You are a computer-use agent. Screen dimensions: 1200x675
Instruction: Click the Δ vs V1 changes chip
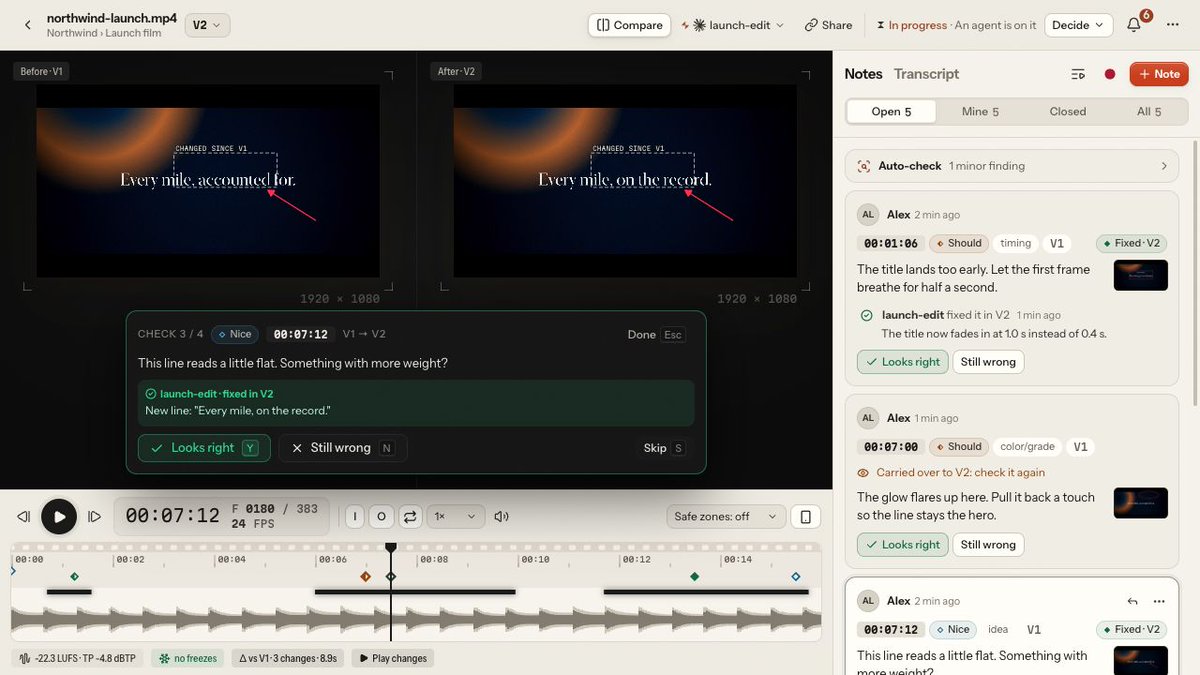(x=288, y=658)
